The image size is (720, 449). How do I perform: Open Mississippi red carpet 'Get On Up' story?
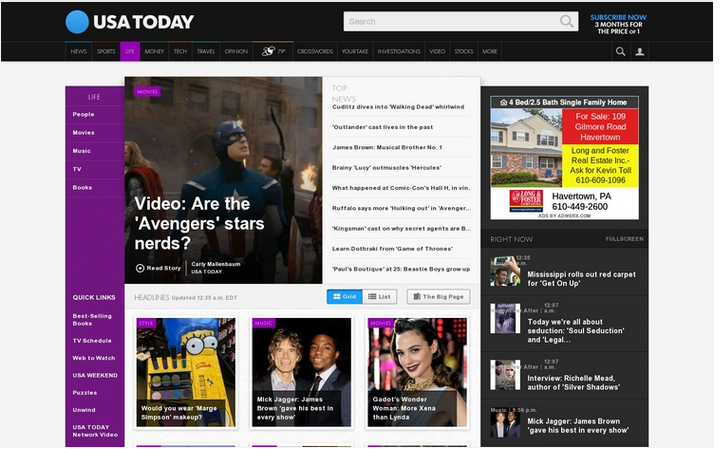click(581, 279)
